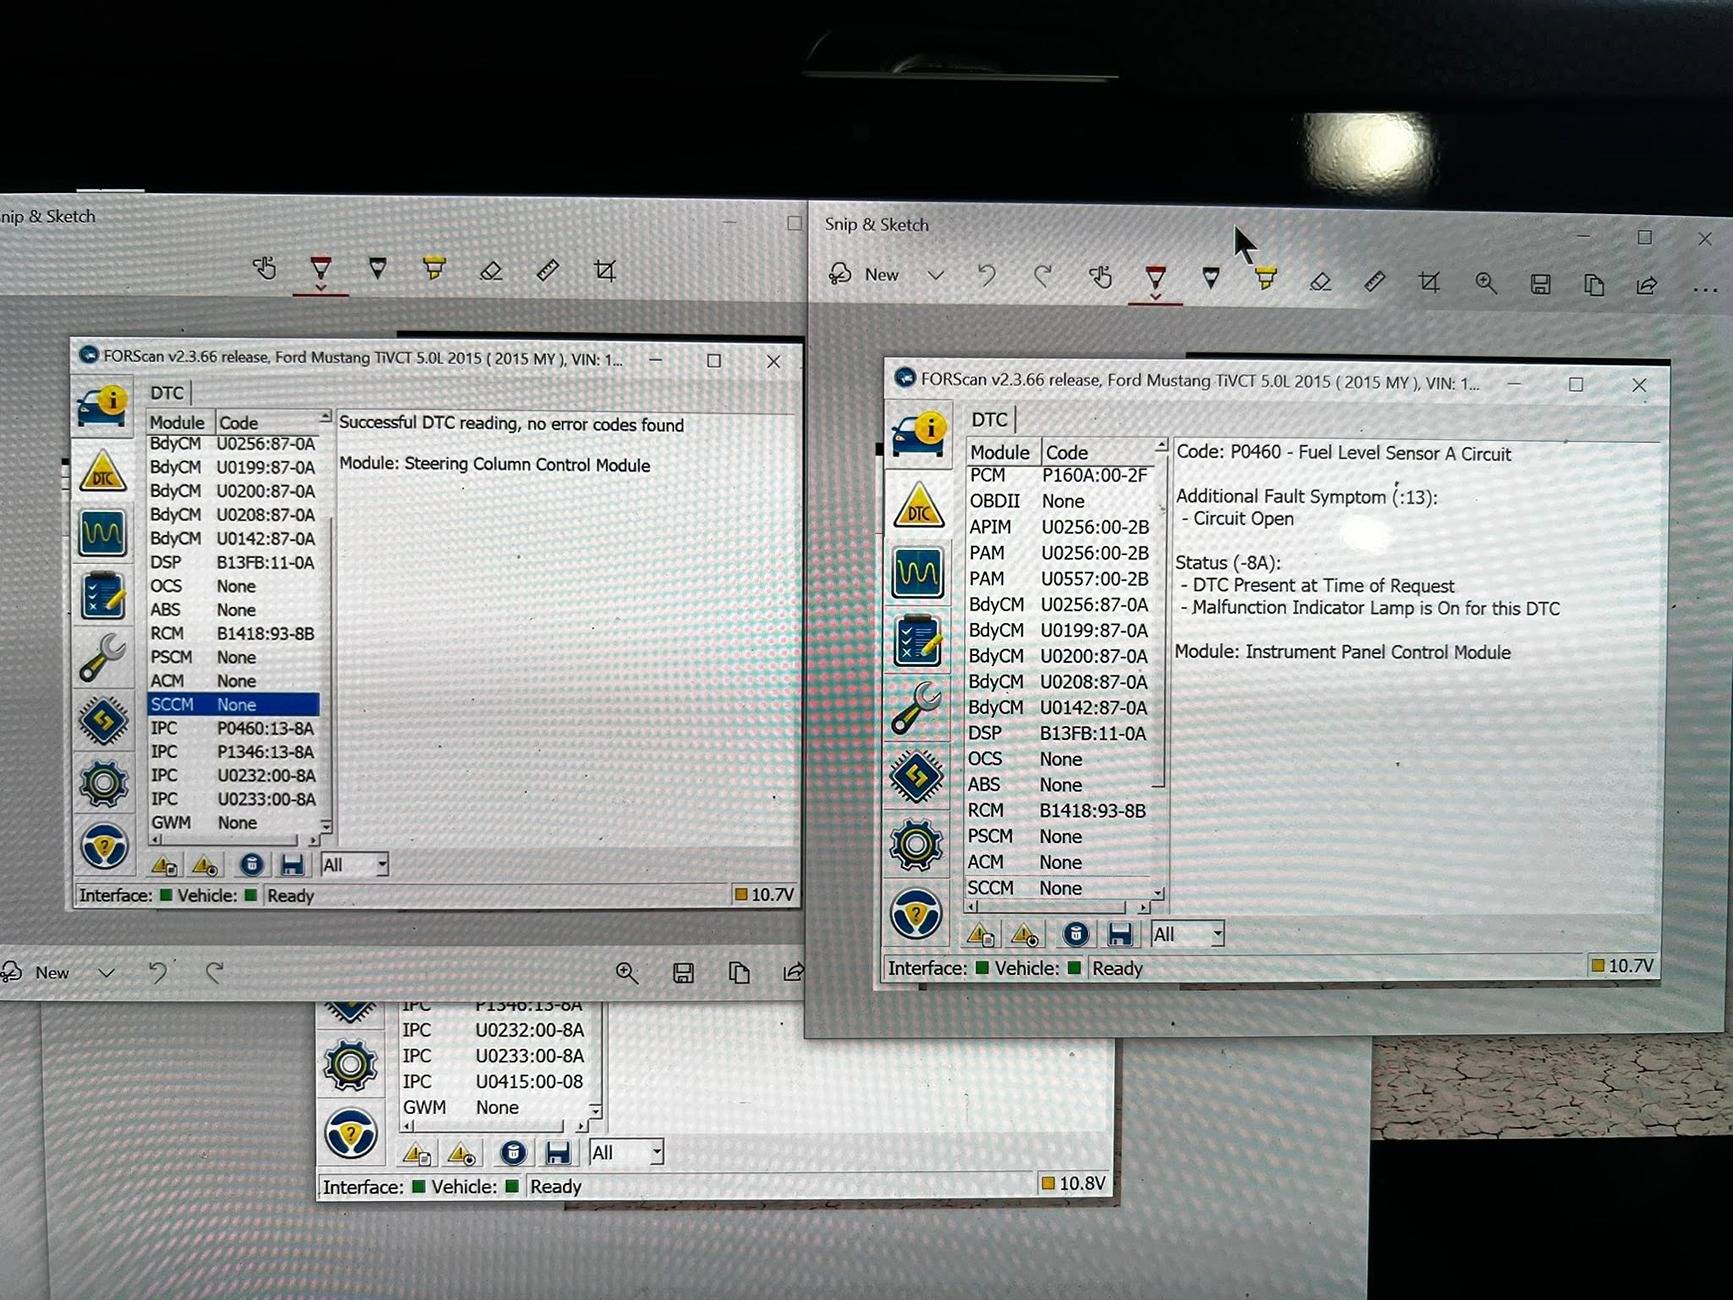This screenshot has width=1733, height=1300.
Task: Copy the snip in Snip & Sketch with P0460 snip
Action: tap(1594, 285)
